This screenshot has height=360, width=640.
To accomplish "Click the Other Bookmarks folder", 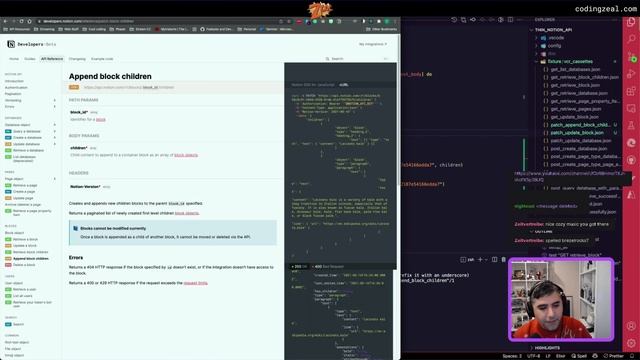I will pos(382,29).
